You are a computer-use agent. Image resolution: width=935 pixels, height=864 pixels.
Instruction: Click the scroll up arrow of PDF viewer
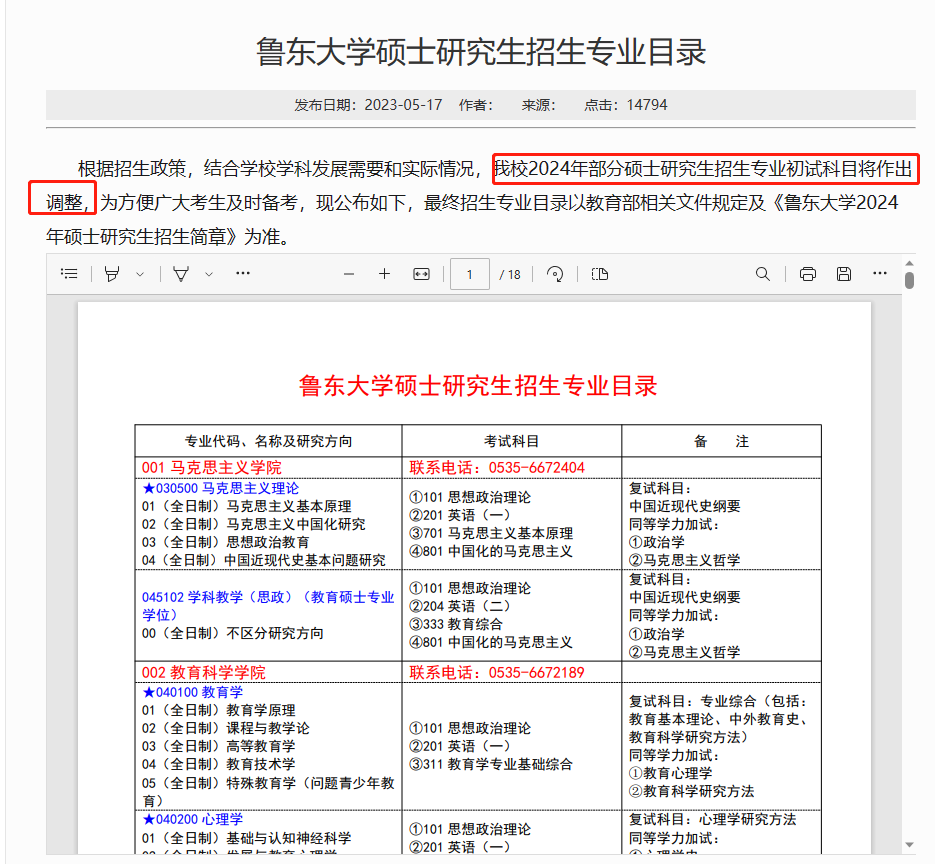pos(909,261)
